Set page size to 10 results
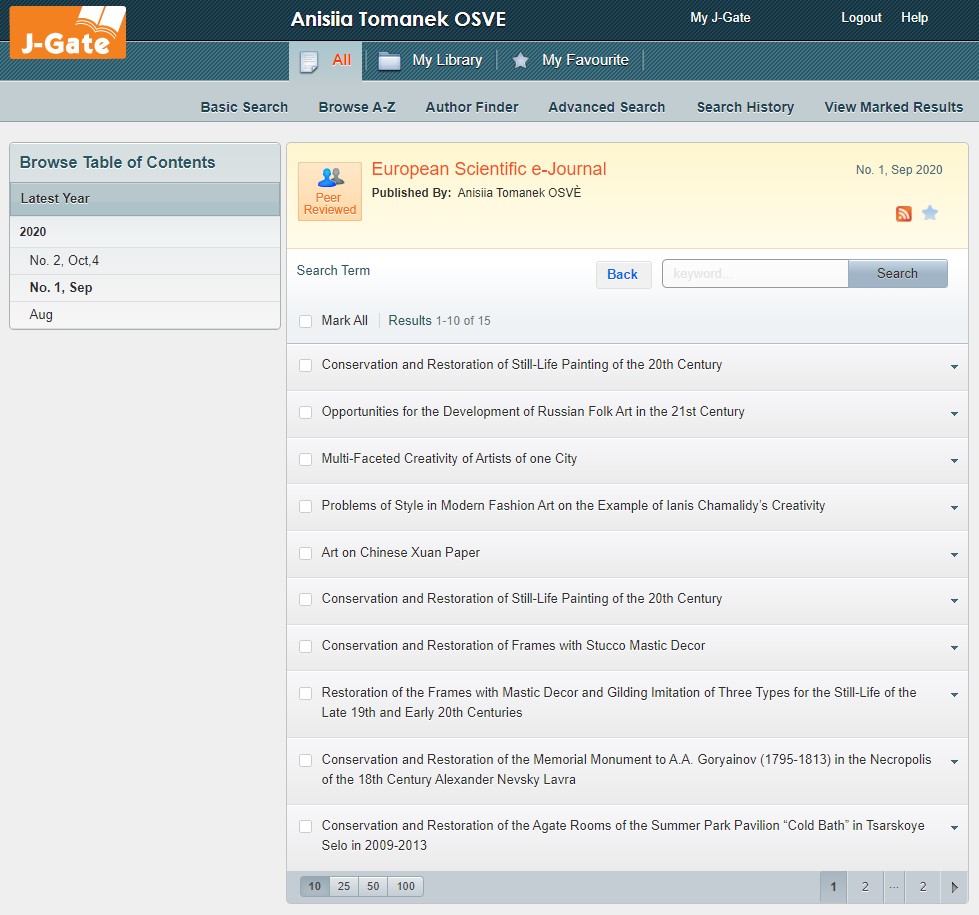Viewport: 979px width, 915px height. pos(315,886)
